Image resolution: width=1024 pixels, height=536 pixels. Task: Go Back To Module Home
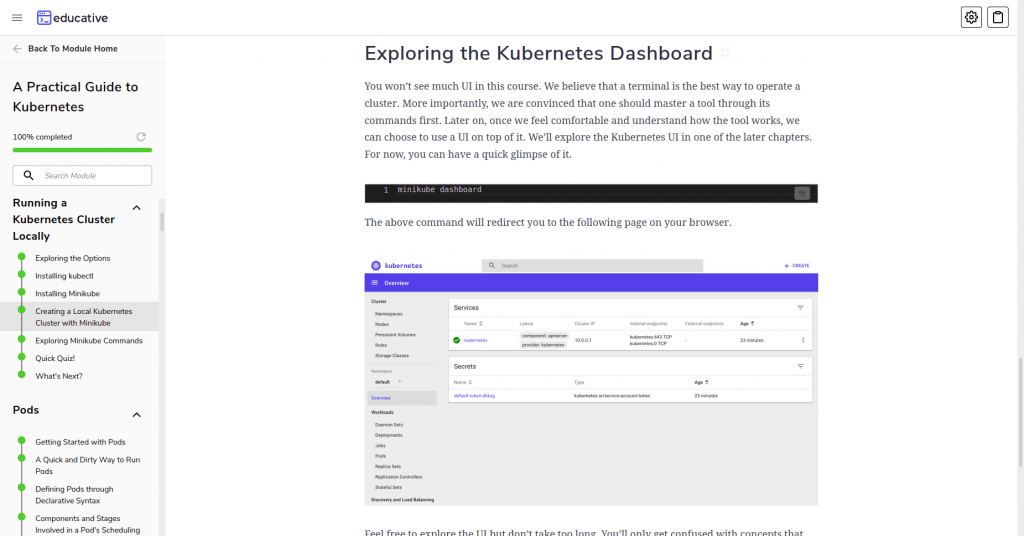pyautogui.click(x=72, y=48)
